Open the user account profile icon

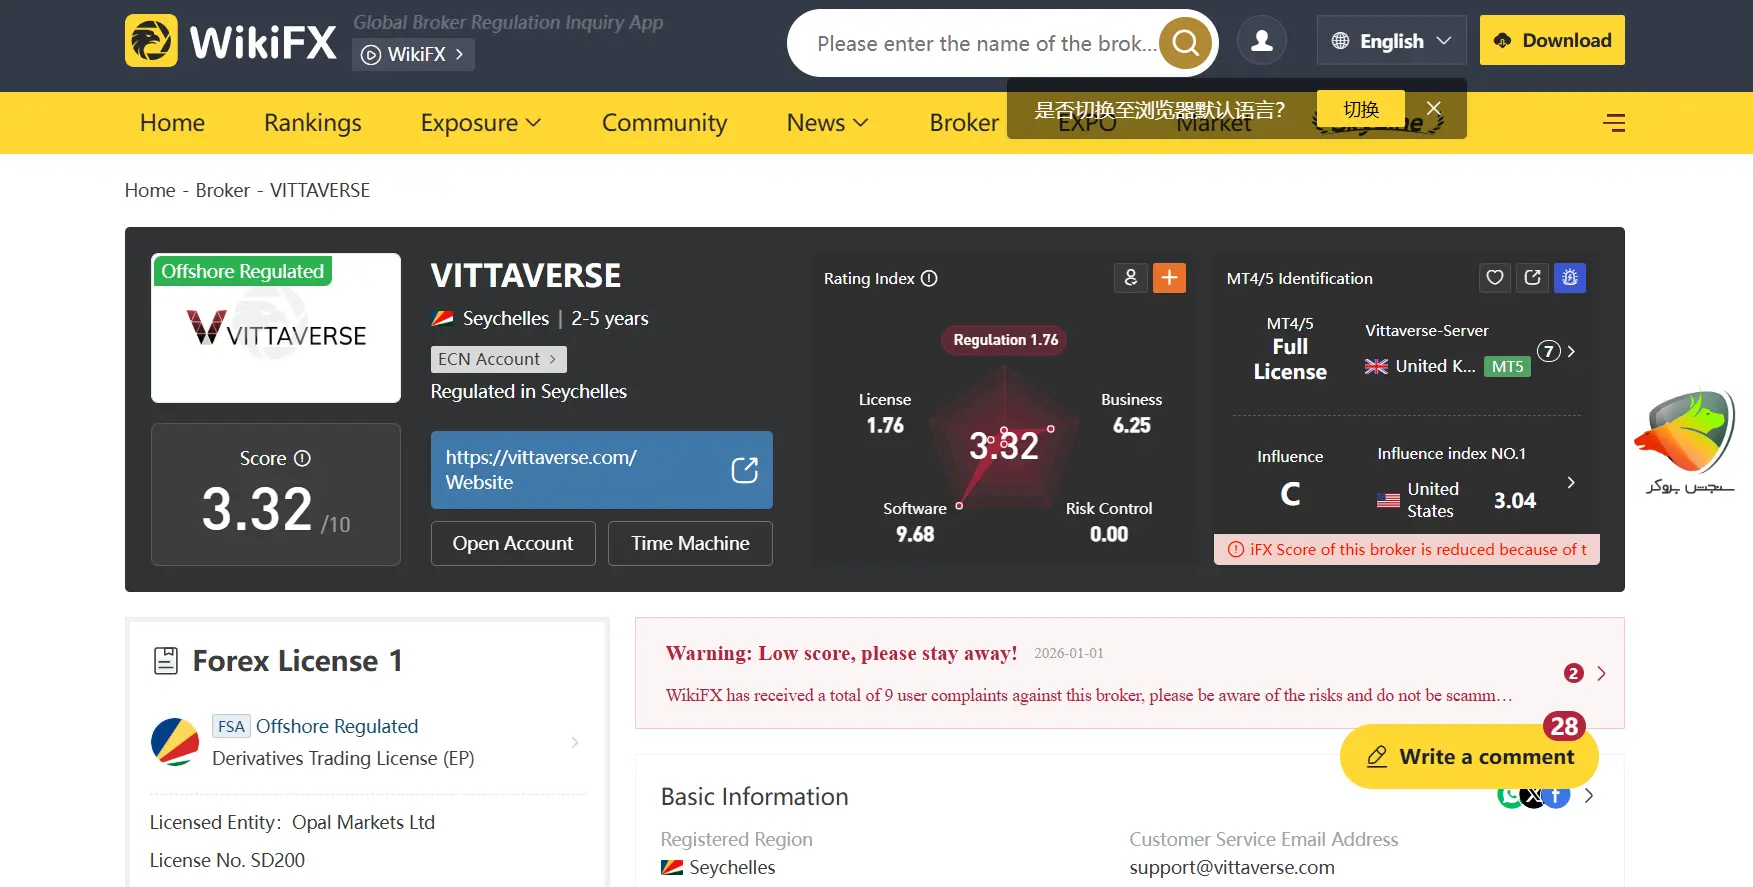pyautogui.click(x=1262, y=41)
